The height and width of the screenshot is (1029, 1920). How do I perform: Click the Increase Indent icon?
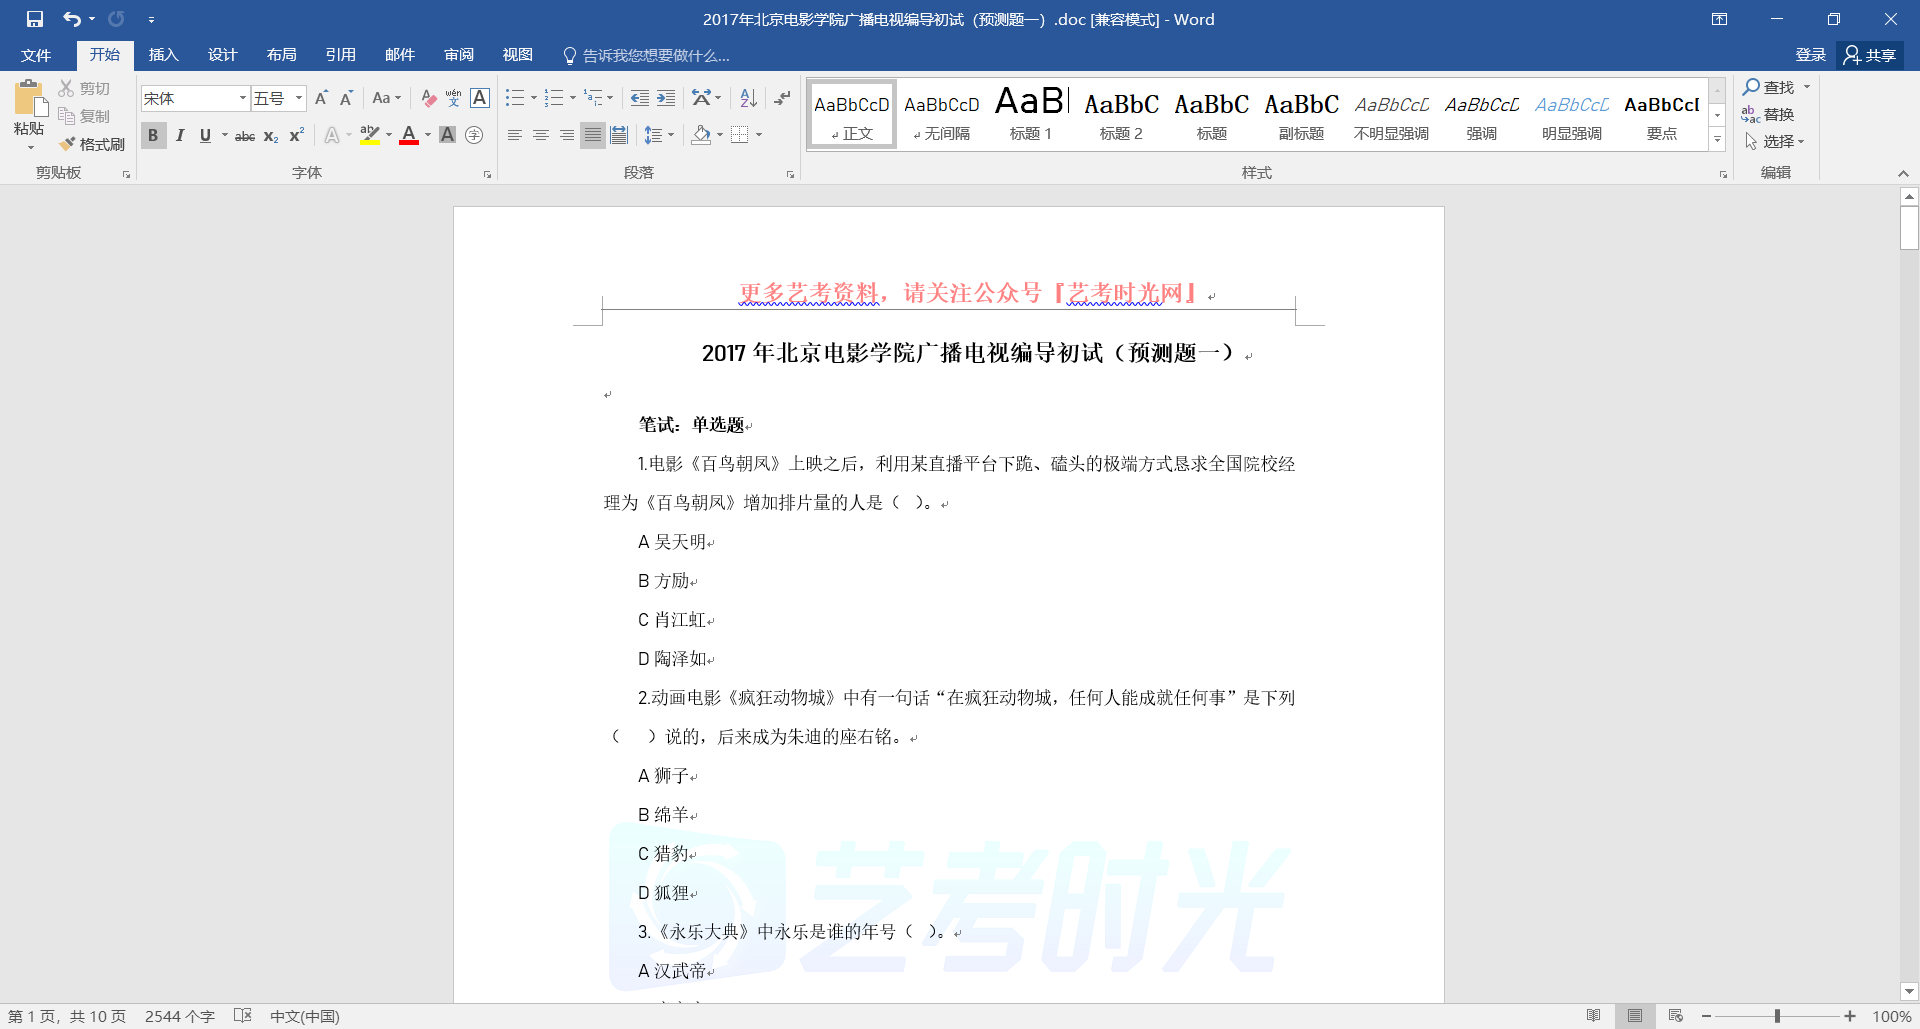[666, 98]
